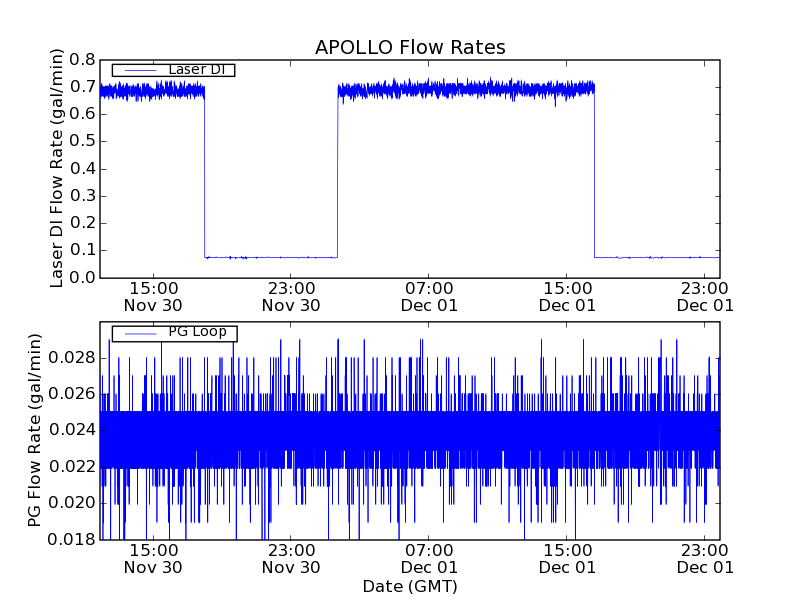The image size is (800, 600).
Task: Click the APOLLO Flow Rates chart title
Action: (410, 47)
